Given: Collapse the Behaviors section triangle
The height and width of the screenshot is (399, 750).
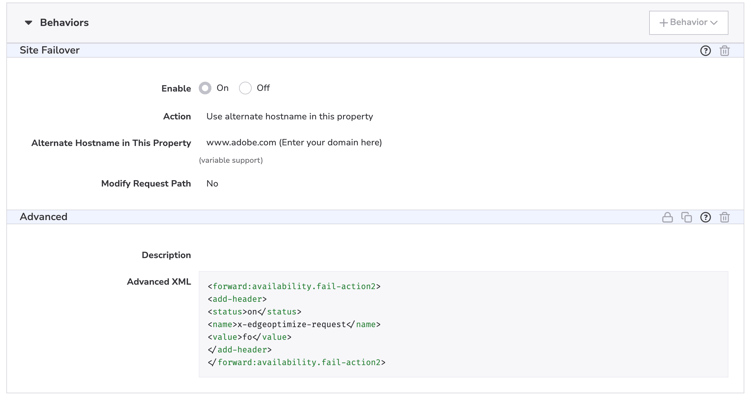Looking at the screenshot, I should (28, 22).
